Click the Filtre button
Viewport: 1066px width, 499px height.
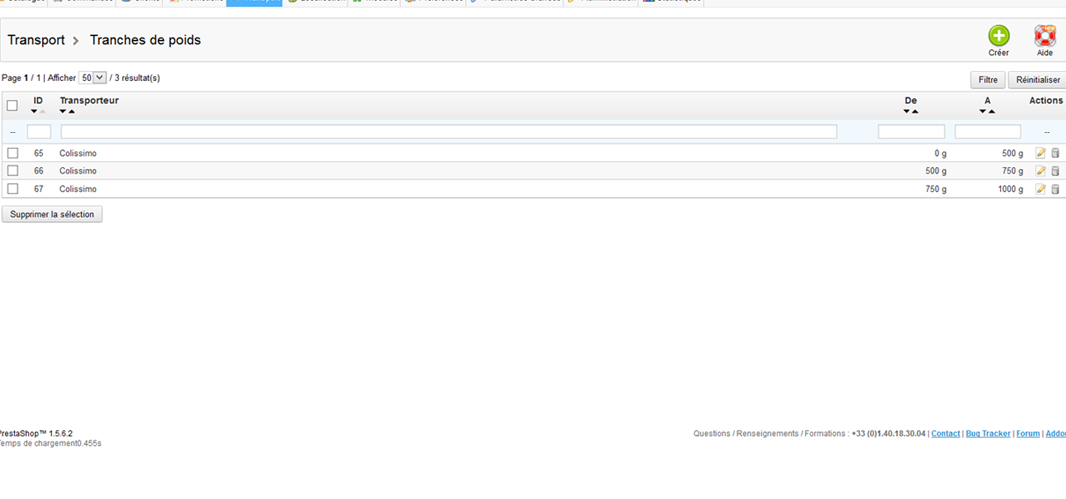click(987, 80)
